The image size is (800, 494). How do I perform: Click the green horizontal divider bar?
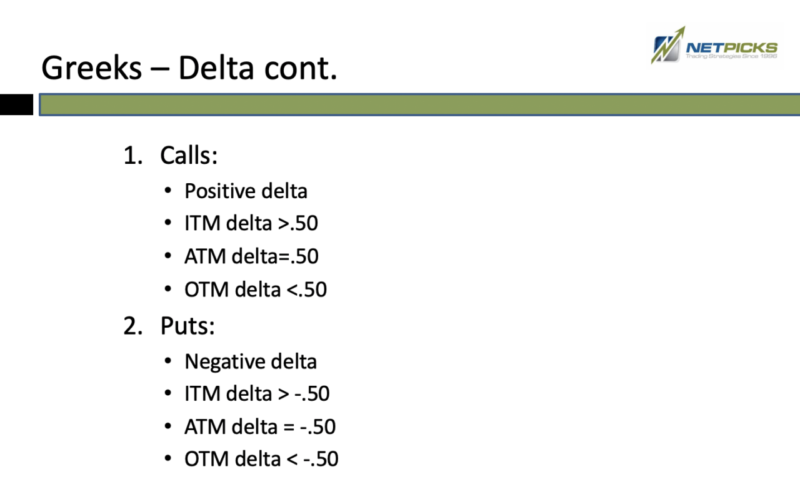tap(419, 104)
